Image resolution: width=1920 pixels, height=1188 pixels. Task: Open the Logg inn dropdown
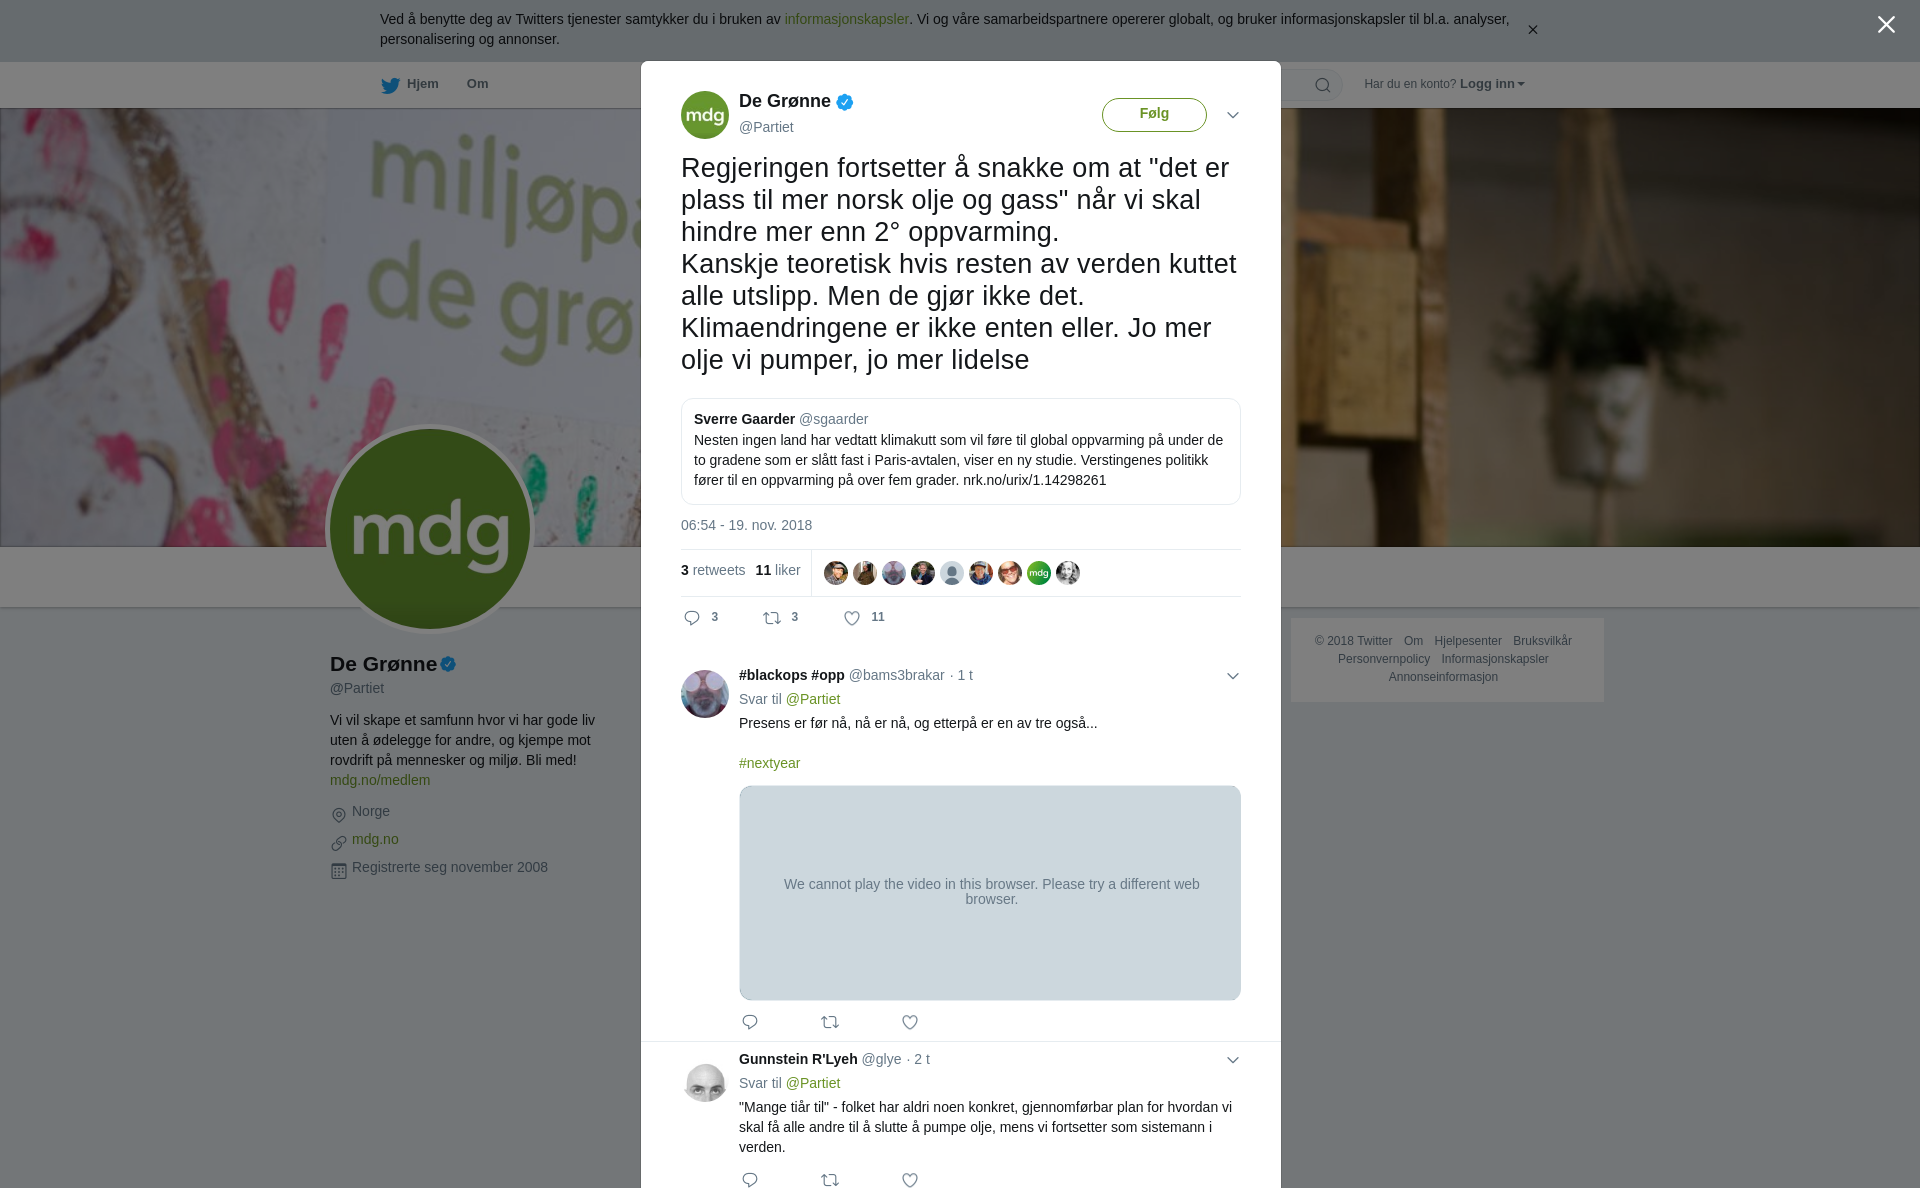(x=1492, y=84)
